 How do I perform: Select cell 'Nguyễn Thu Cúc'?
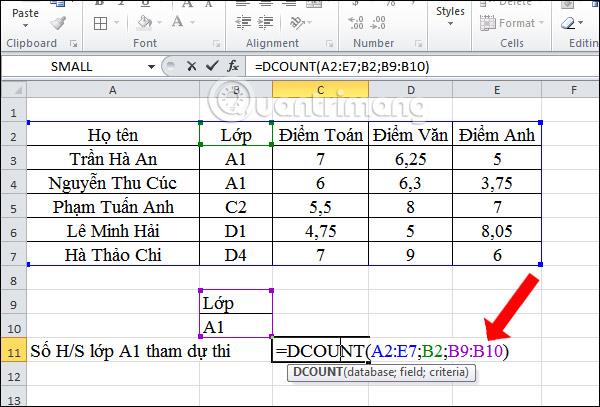click(x=113, y=182)
